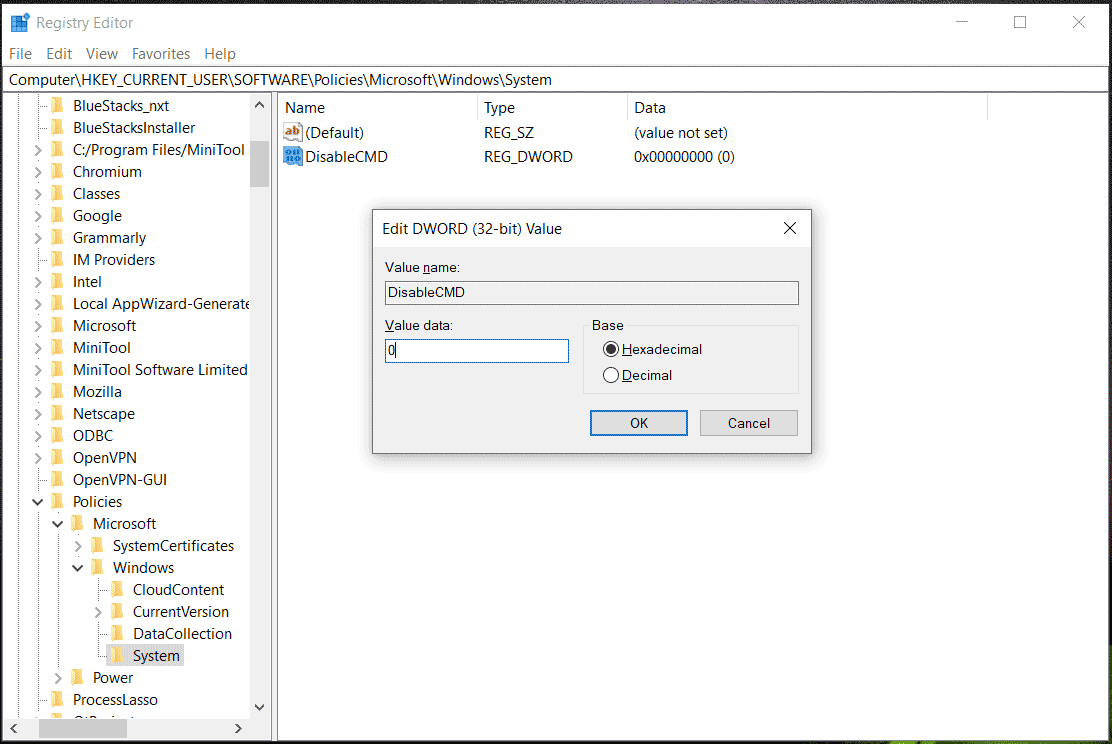Click the REG_SZ type cell
This screenshot has height=744, width=1112.
click(x=508, y=133)
